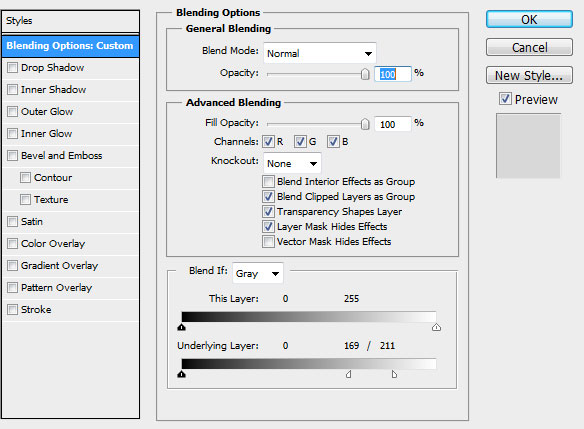
Task: Open the Knockout dropdown
Action: [292, 163]
